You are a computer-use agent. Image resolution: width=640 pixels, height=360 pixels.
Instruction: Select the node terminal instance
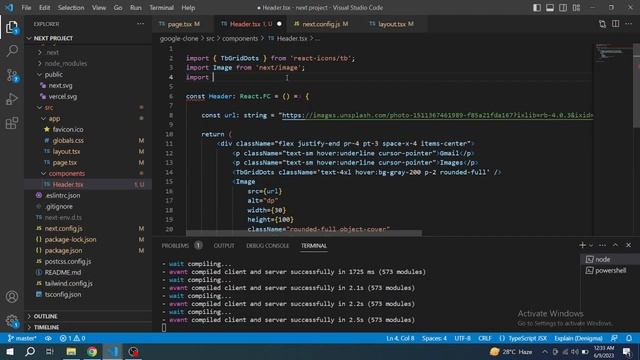[x=610, y=259]
